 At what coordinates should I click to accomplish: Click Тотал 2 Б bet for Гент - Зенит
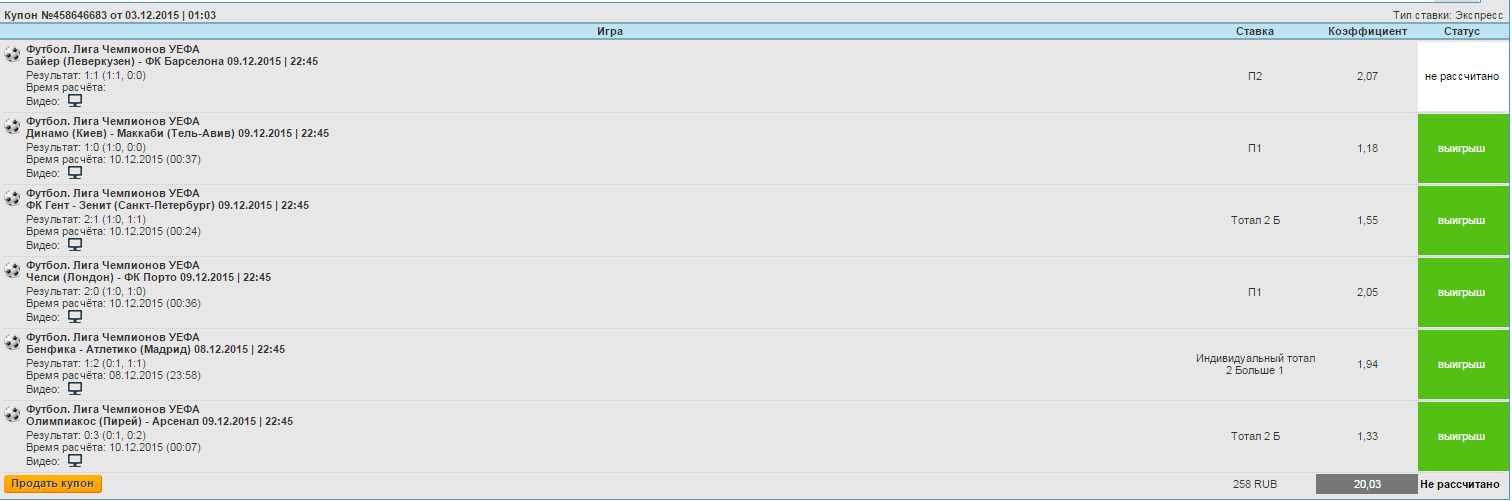click(x=1255, y=220)
